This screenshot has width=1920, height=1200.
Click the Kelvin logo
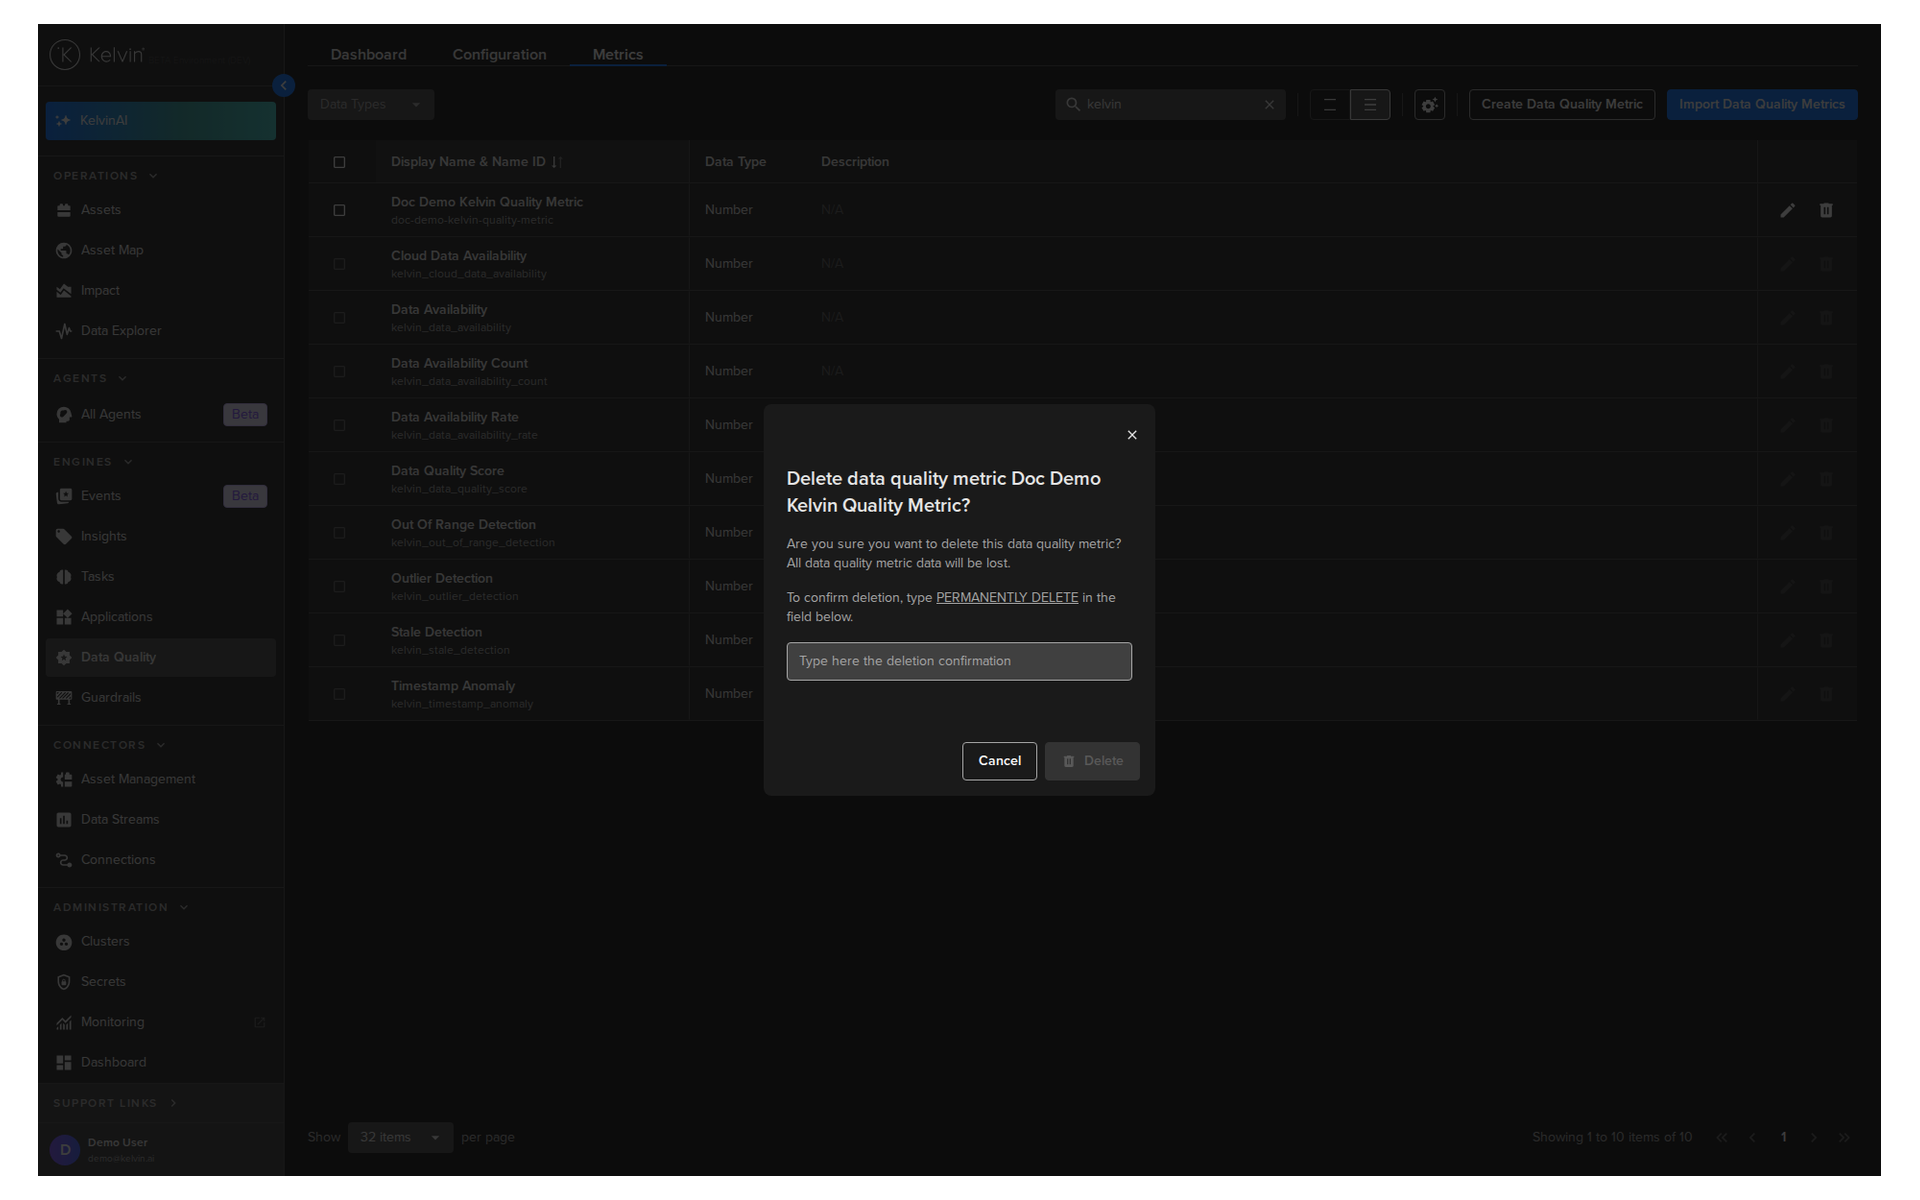pos(97,55)
